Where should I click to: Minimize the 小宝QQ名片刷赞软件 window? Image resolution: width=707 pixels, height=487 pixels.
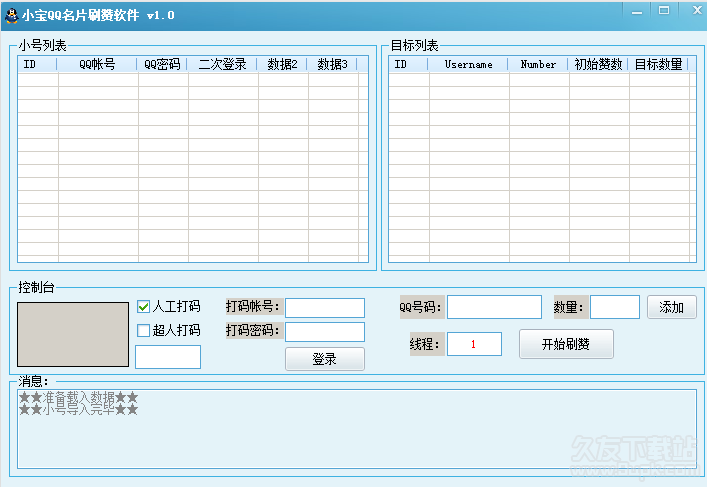click(x=637, y=11)
